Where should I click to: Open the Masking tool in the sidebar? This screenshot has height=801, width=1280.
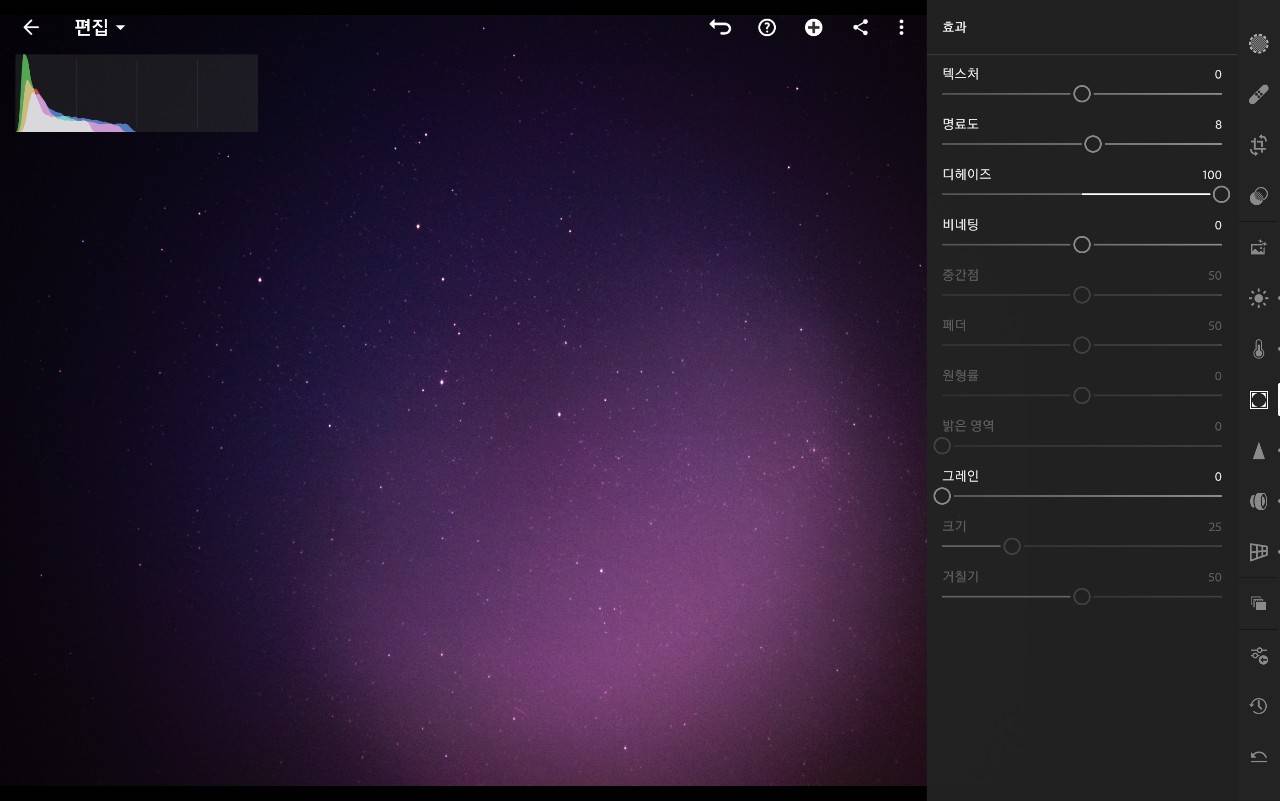click(1258, 44)
